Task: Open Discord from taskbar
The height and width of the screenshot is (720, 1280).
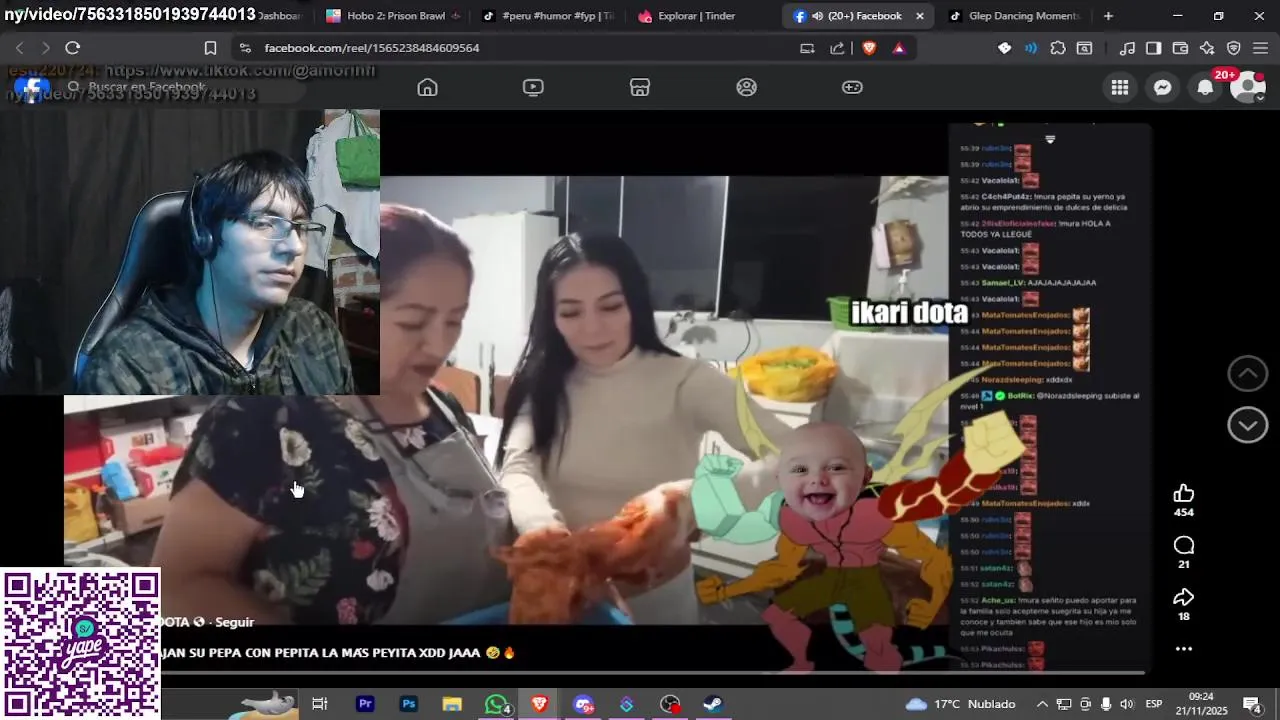Action: (x=583, y=704)
